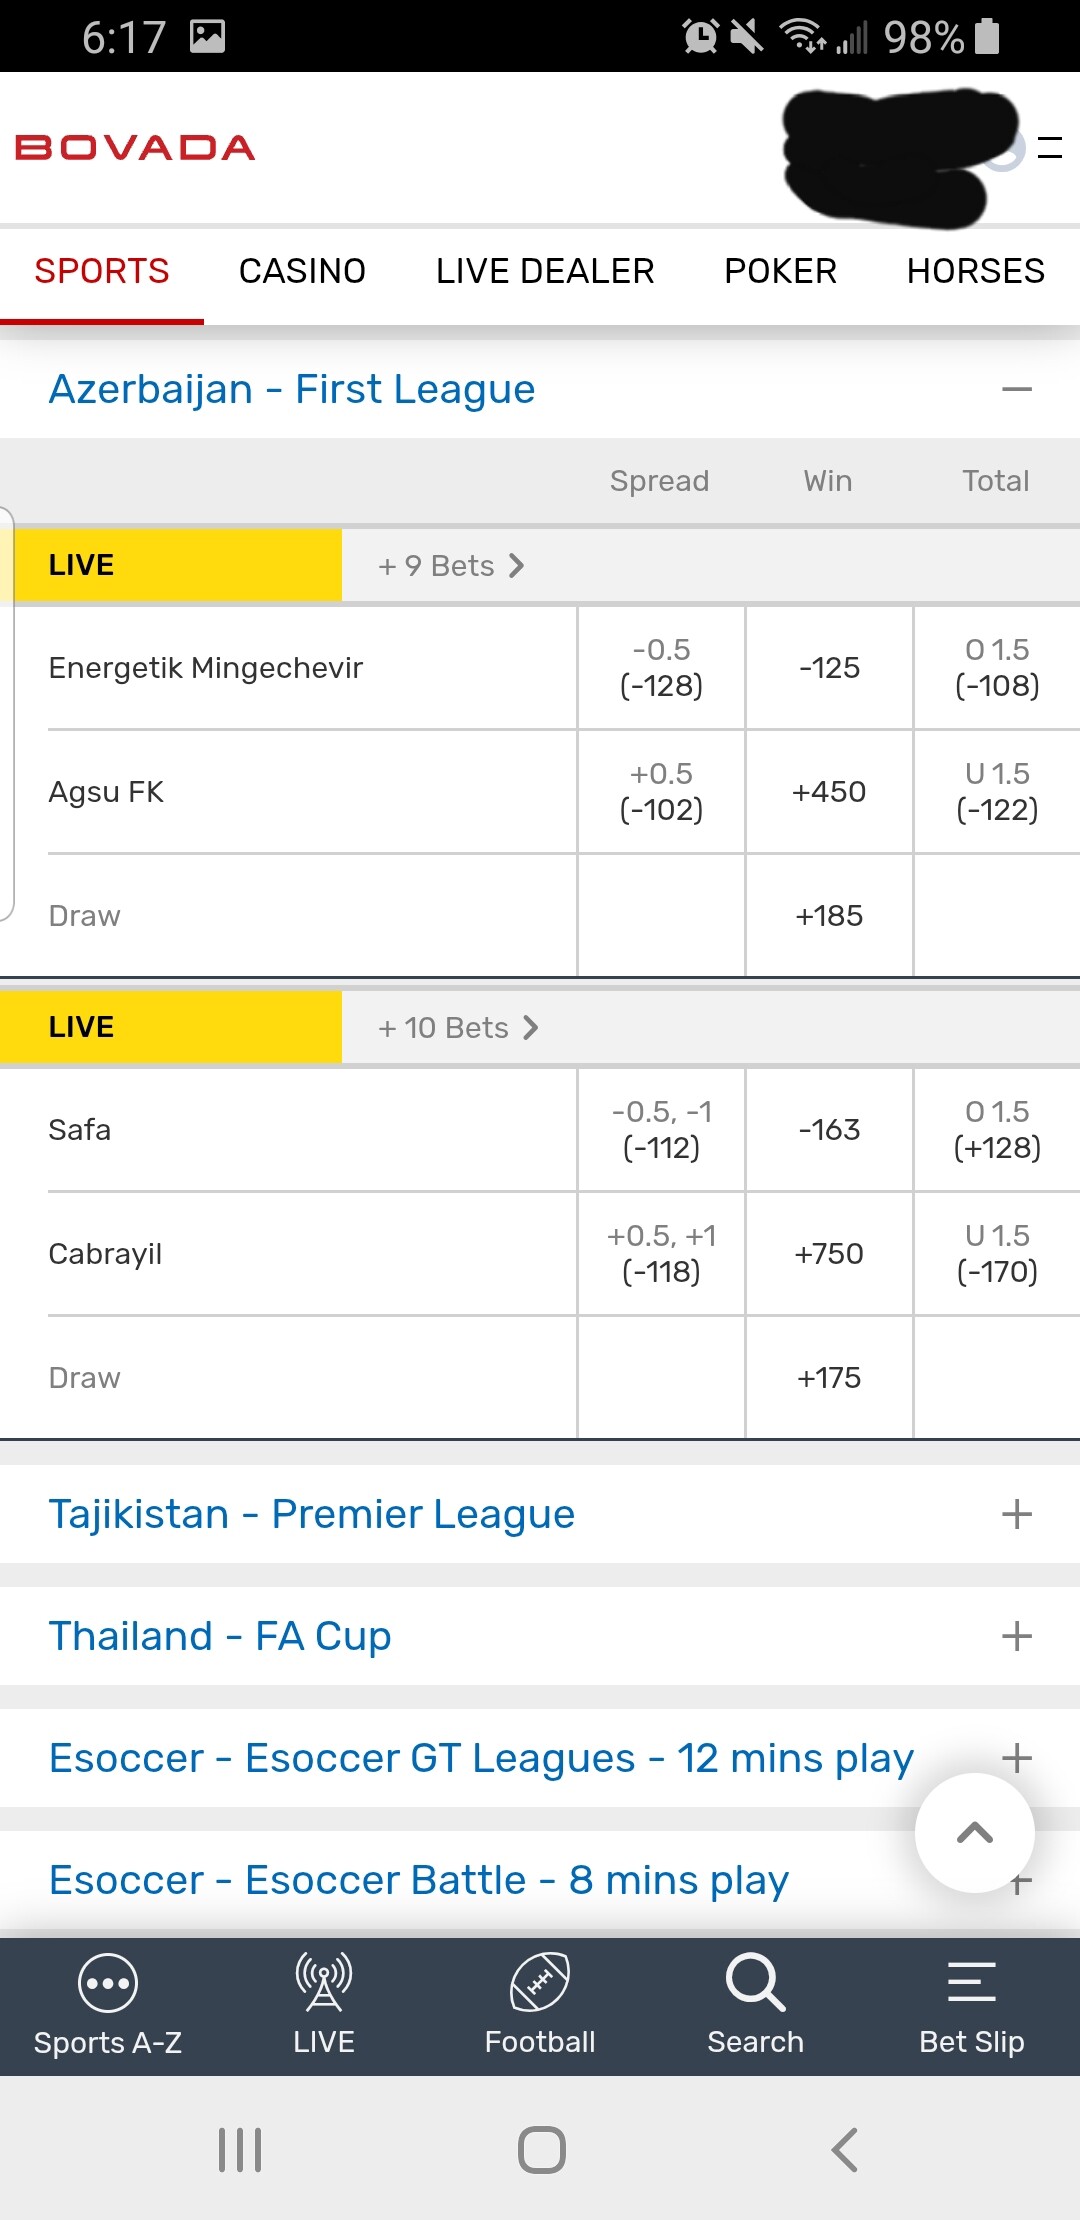Switch to the CASINO tab
The height and width of the screenshot is (2220, 1080).
pos(302,271)
